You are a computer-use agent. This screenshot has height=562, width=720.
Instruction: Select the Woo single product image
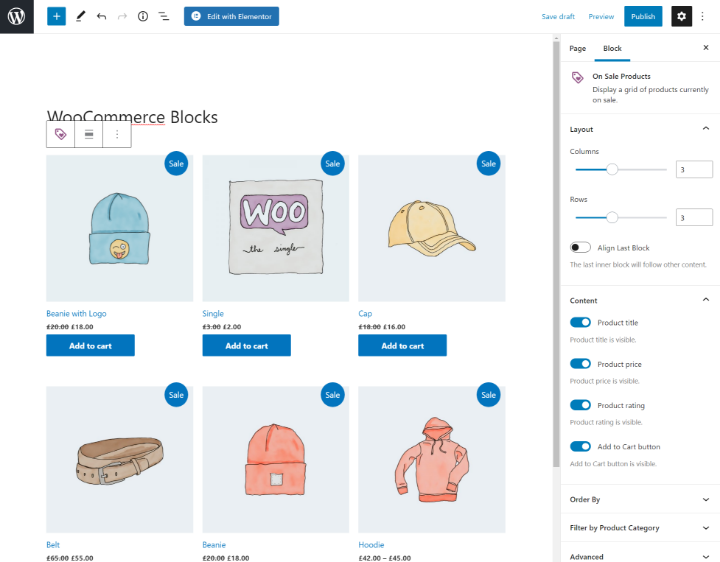(x=276, y=228)
